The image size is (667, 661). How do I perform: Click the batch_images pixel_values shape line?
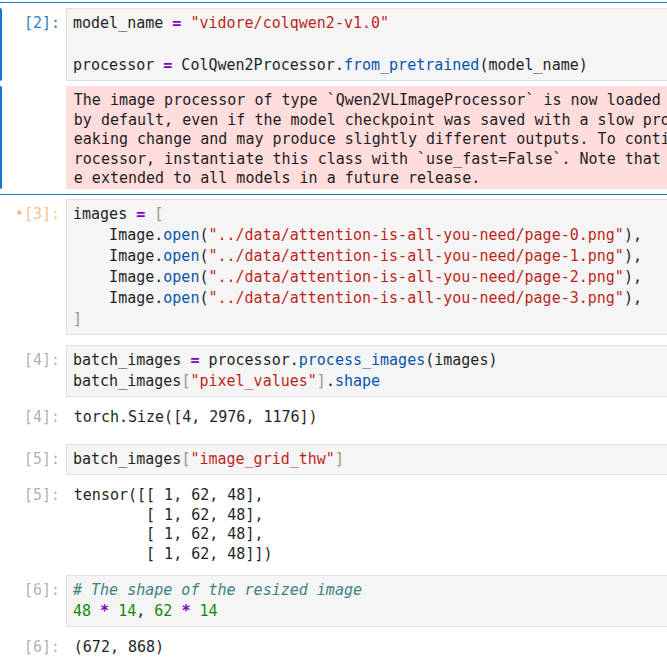[226, 381]
